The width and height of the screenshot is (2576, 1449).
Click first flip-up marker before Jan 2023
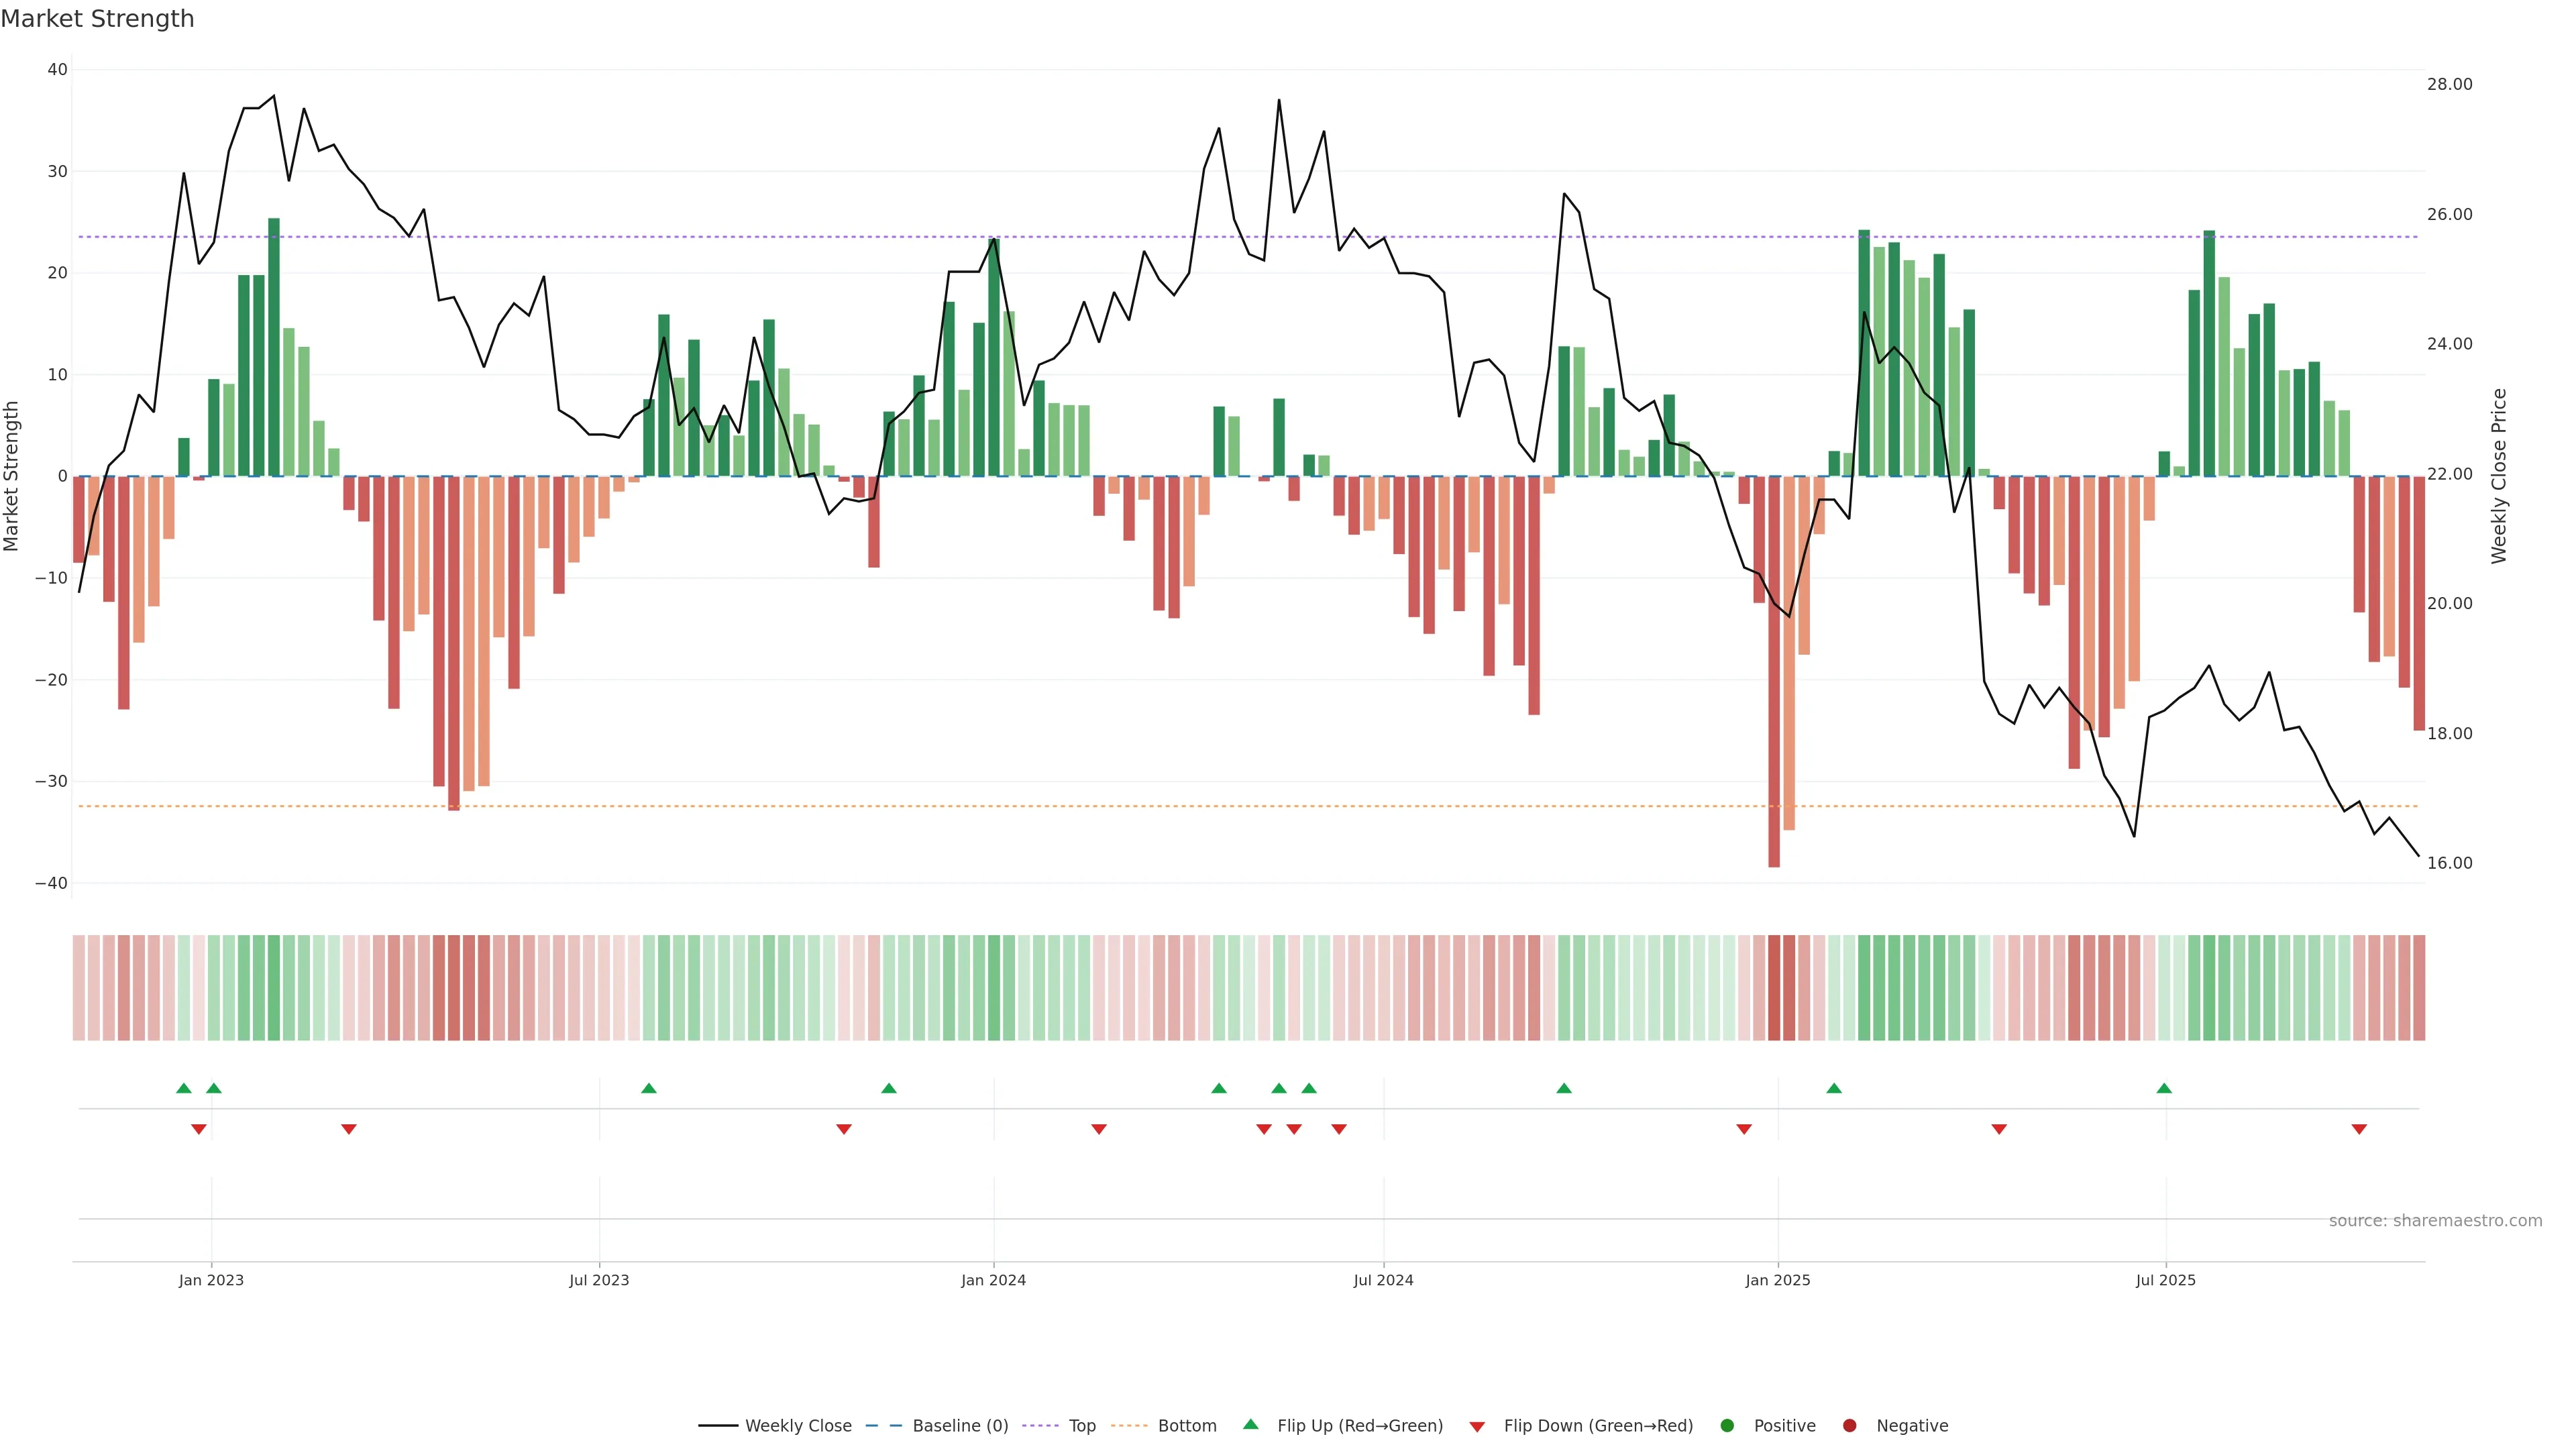point(184,1088)
